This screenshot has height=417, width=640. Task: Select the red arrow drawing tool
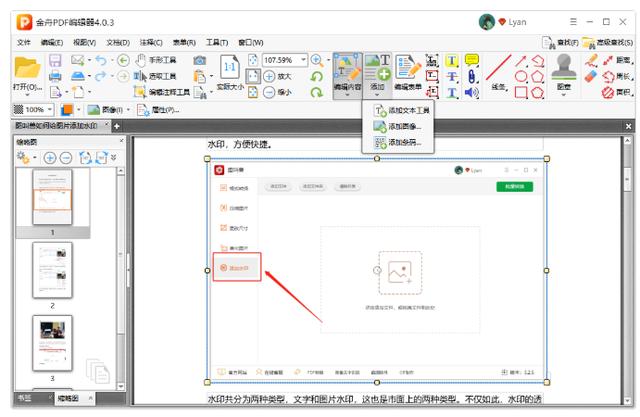click(x=521, y=60)
